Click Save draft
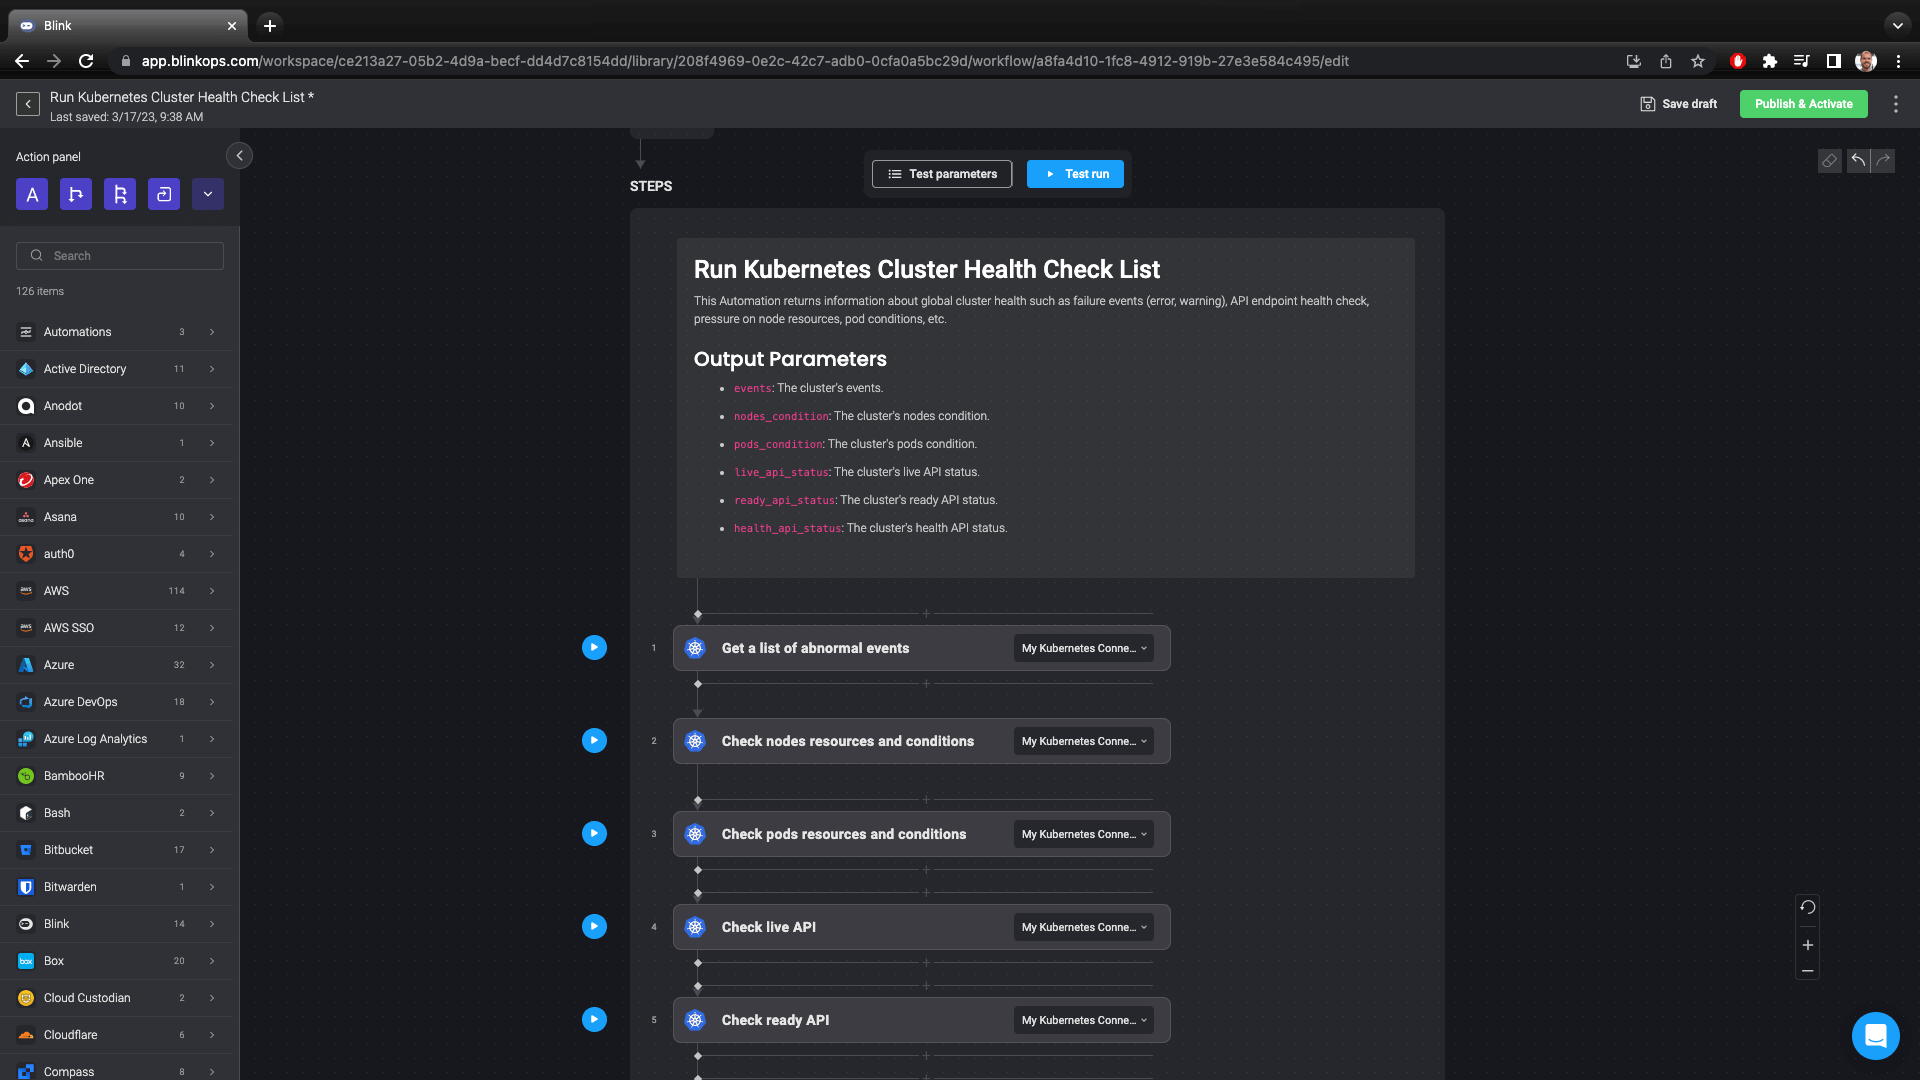 coord(1678,103)
